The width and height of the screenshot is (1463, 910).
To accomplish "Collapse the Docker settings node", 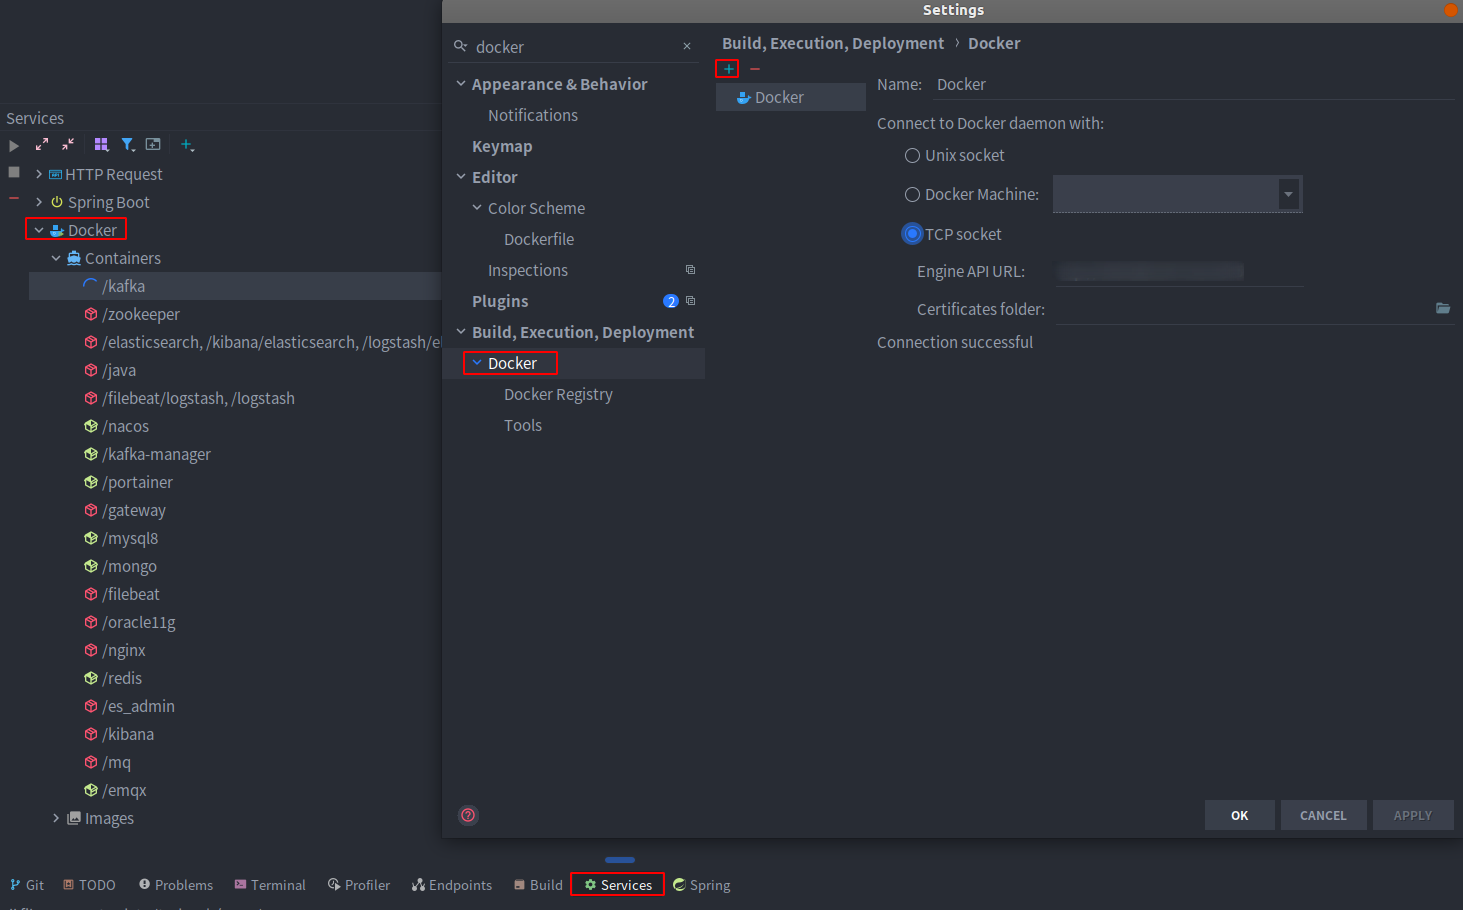I will click(x=477, y=363).
